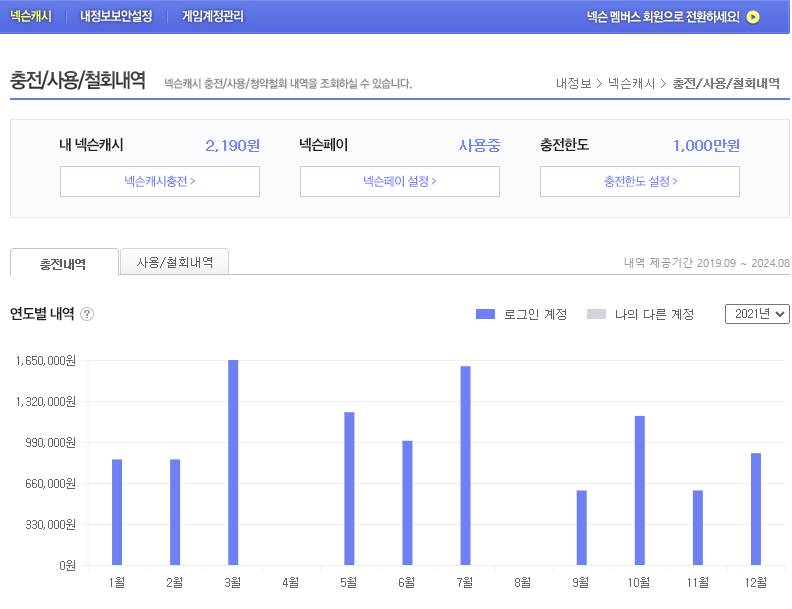Click the 1월 bar in the chart
792x609 pixels.
click(x=117, y=512)
